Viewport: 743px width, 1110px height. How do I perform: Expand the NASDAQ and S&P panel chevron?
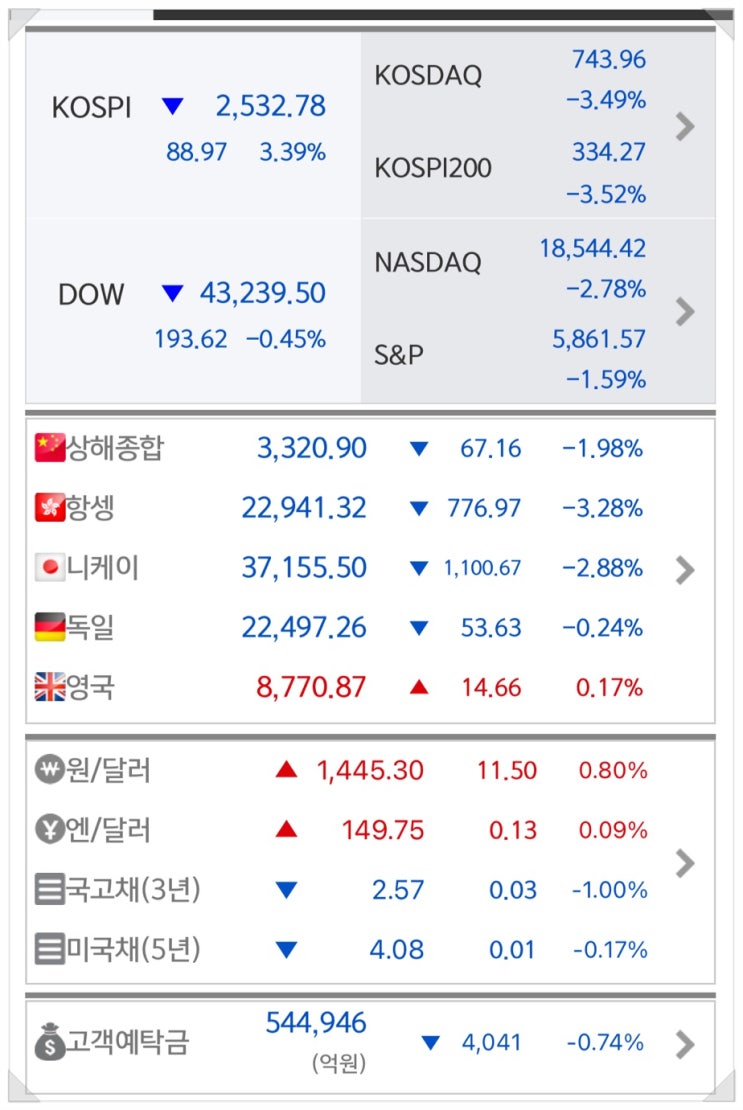(x=685, y=311)
